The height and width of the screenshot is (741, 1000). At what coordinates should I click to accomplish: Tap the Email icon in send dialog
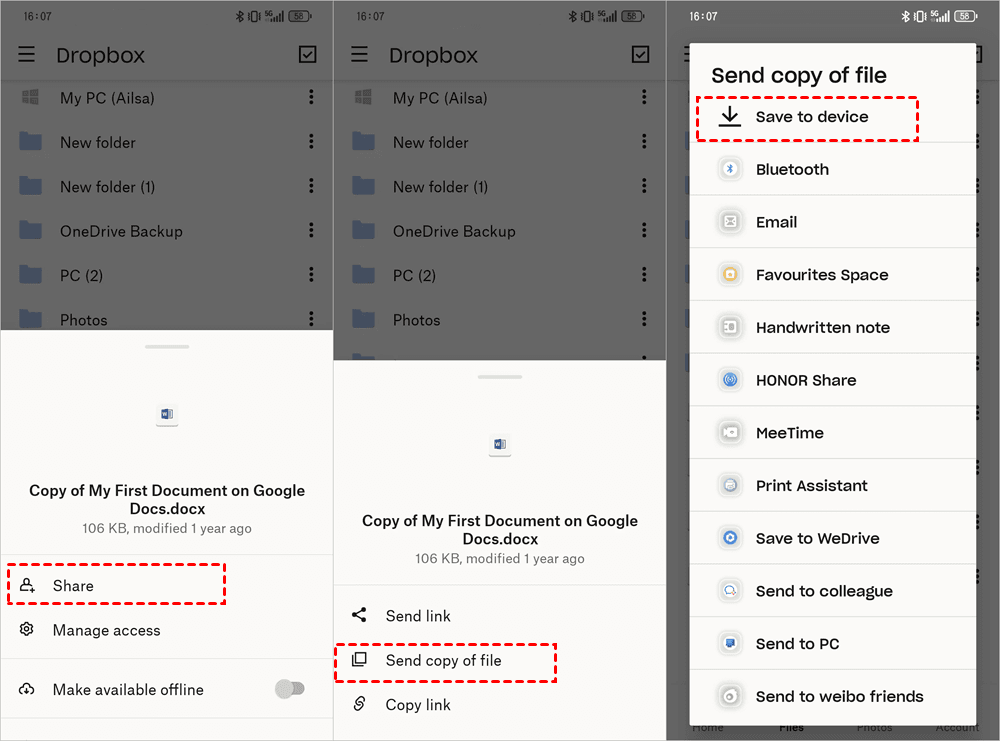pyautogui.click(x=730, y=221)
